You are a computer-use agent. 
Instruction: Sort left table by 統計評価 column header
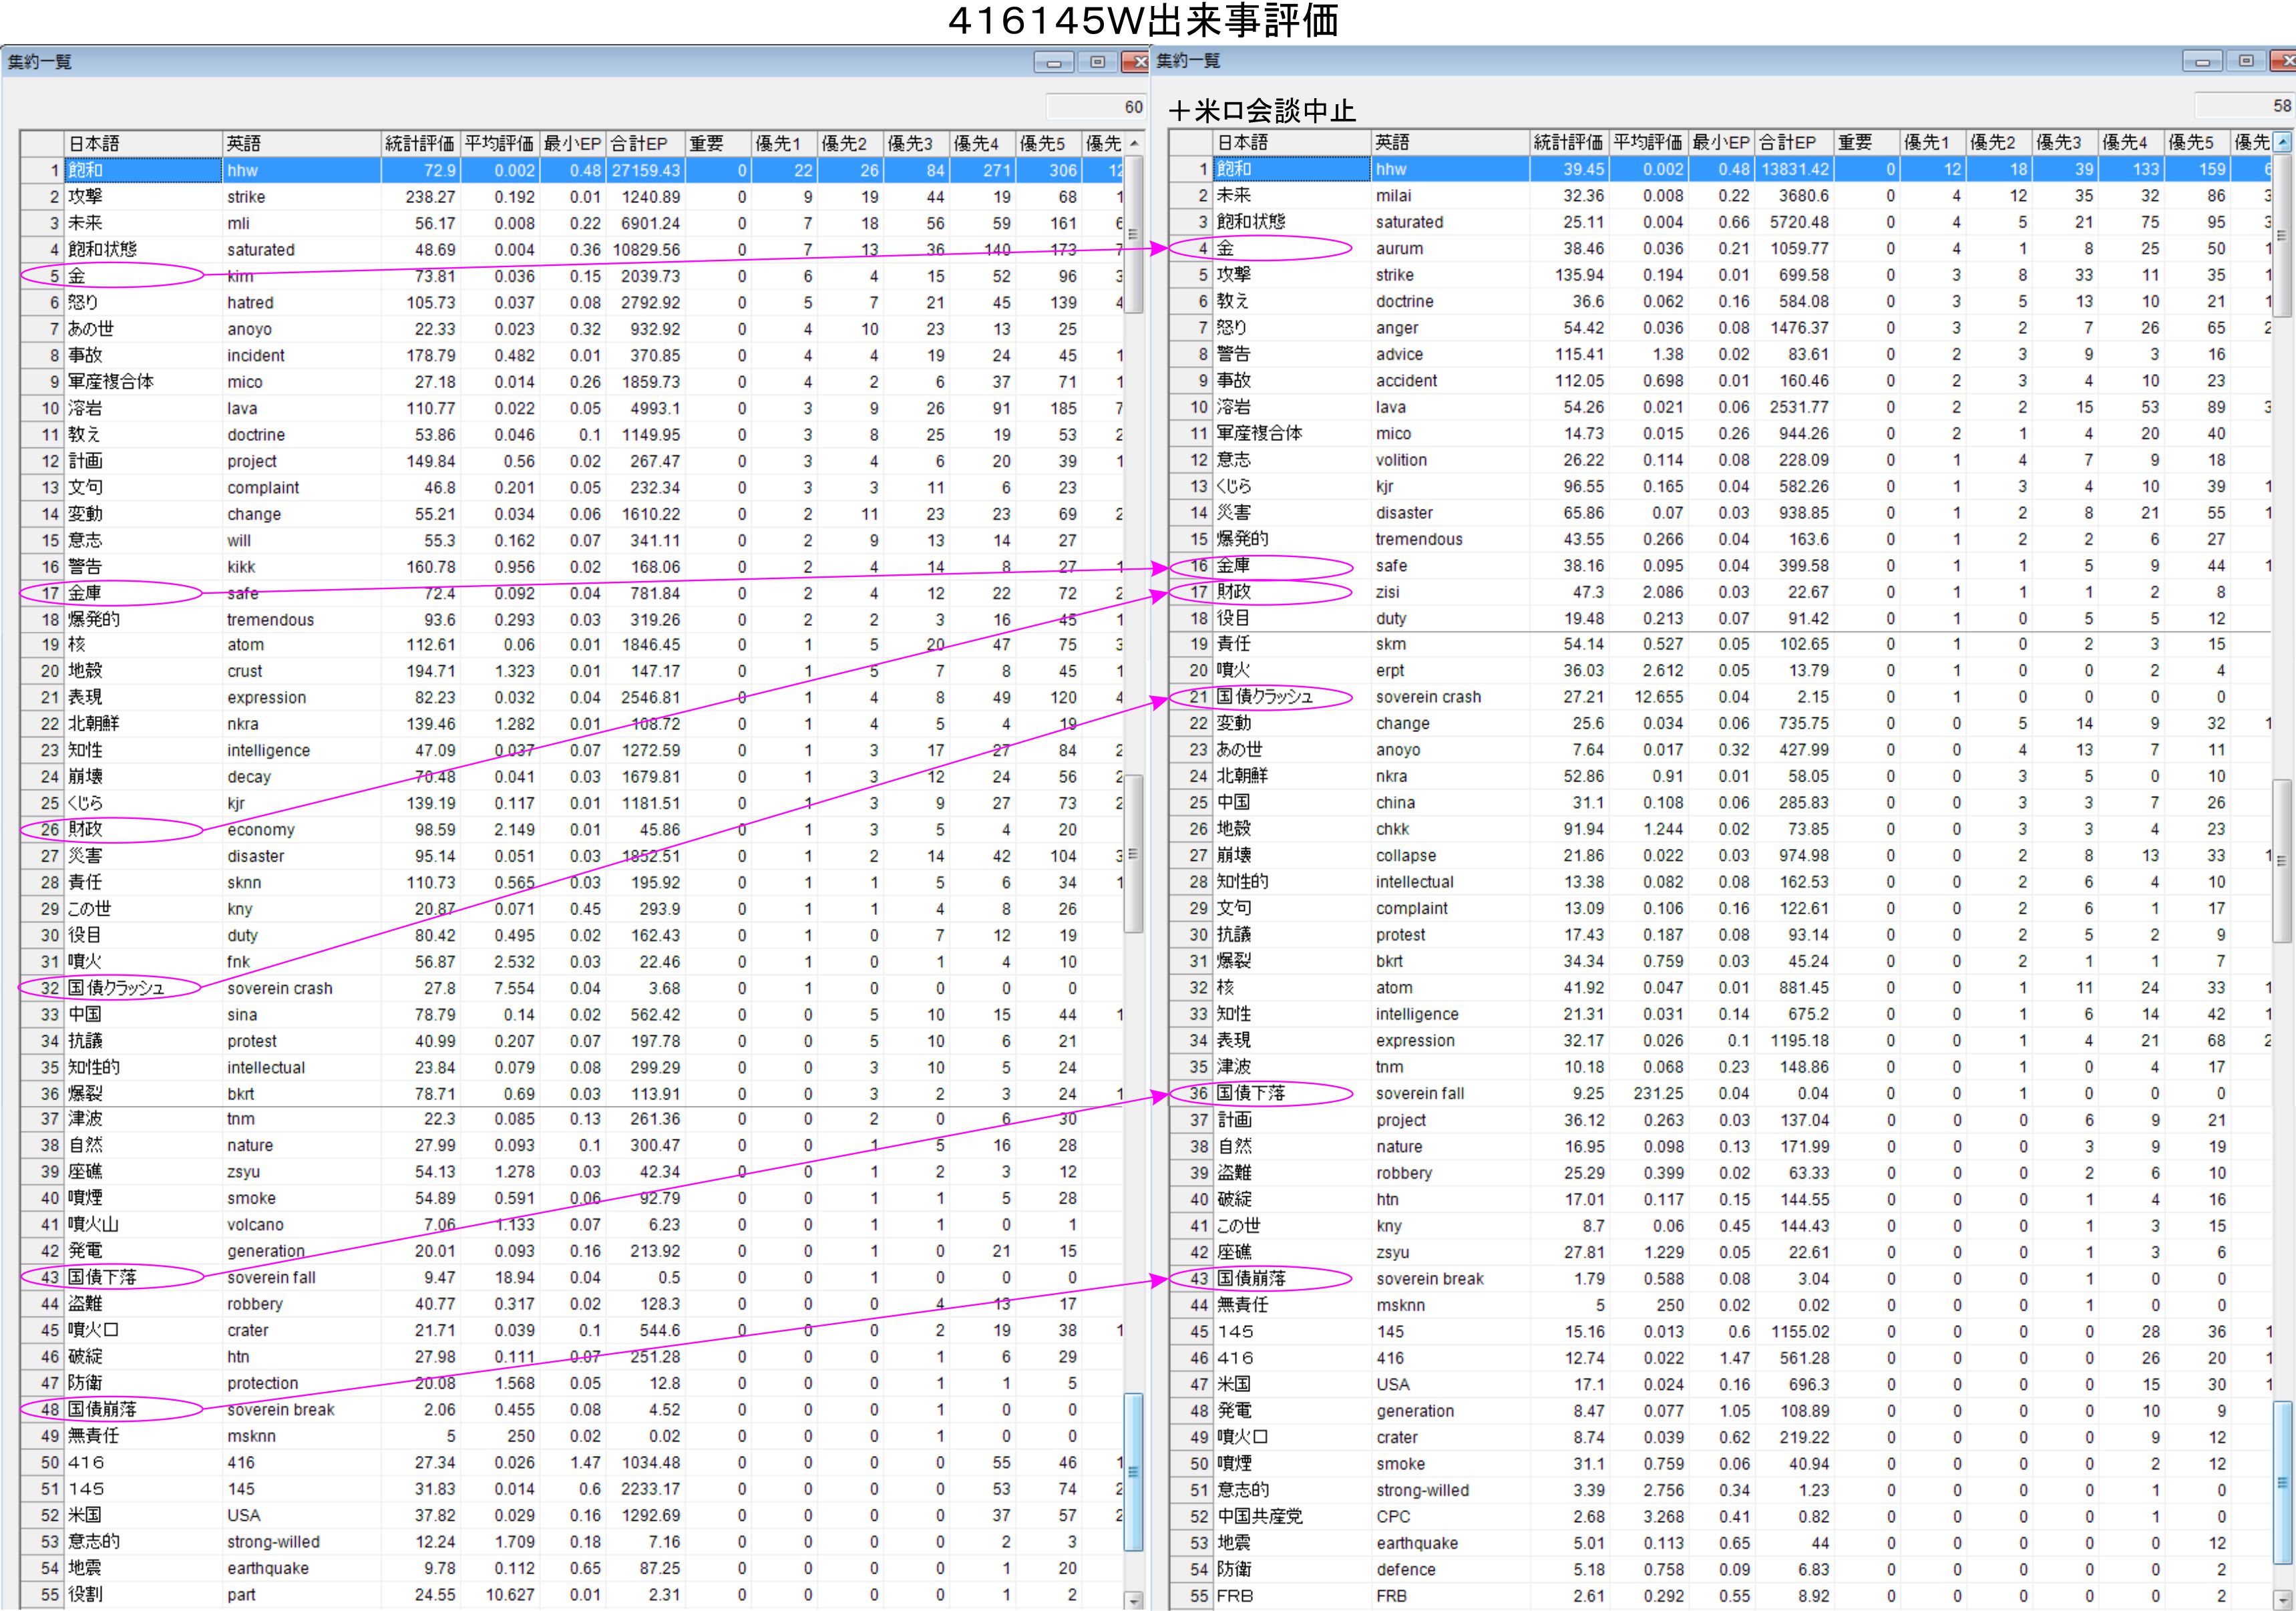(419, 144)
